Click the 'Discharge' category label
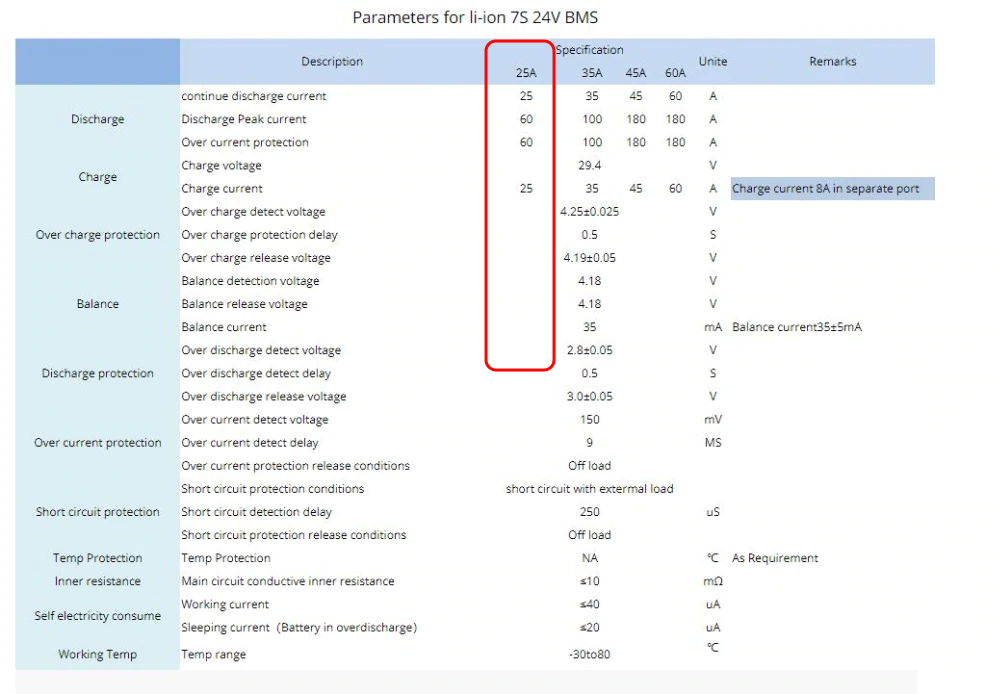Screen dimensions: 1000x694 click(98, 119)
